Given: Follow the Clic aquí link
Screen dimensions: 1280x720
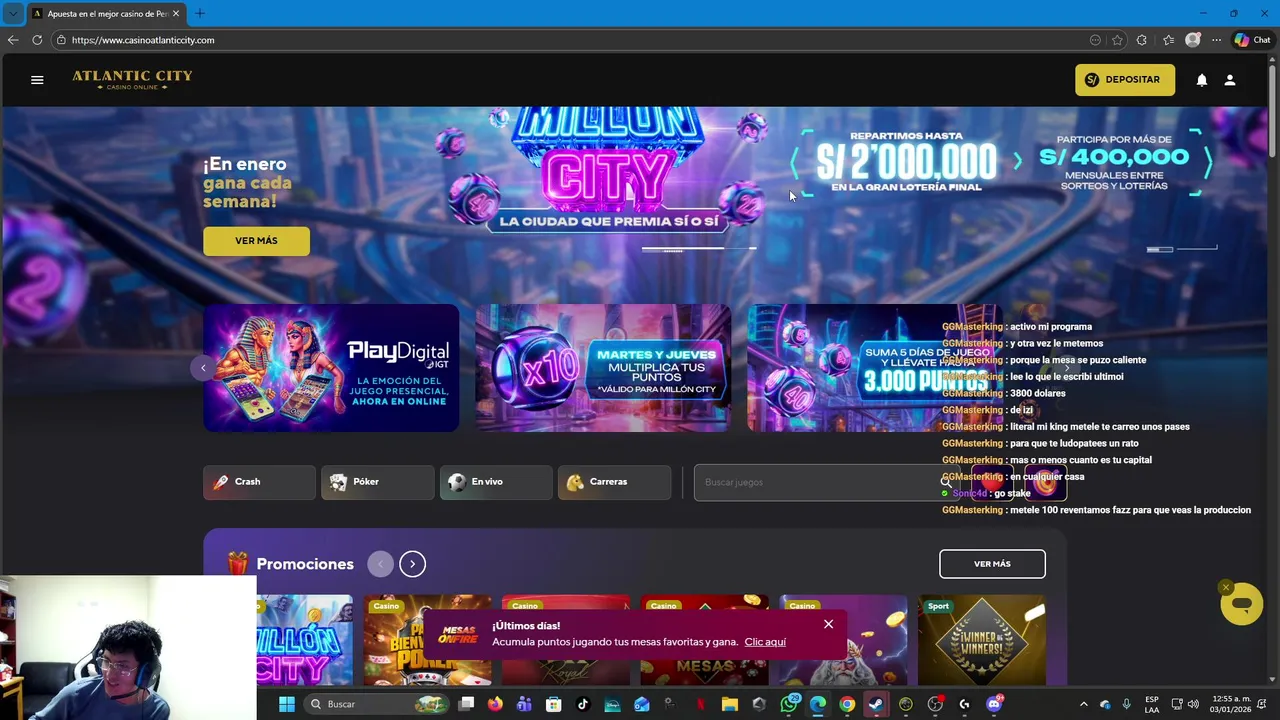Looking at the screenshot, I should click(765, 642).
